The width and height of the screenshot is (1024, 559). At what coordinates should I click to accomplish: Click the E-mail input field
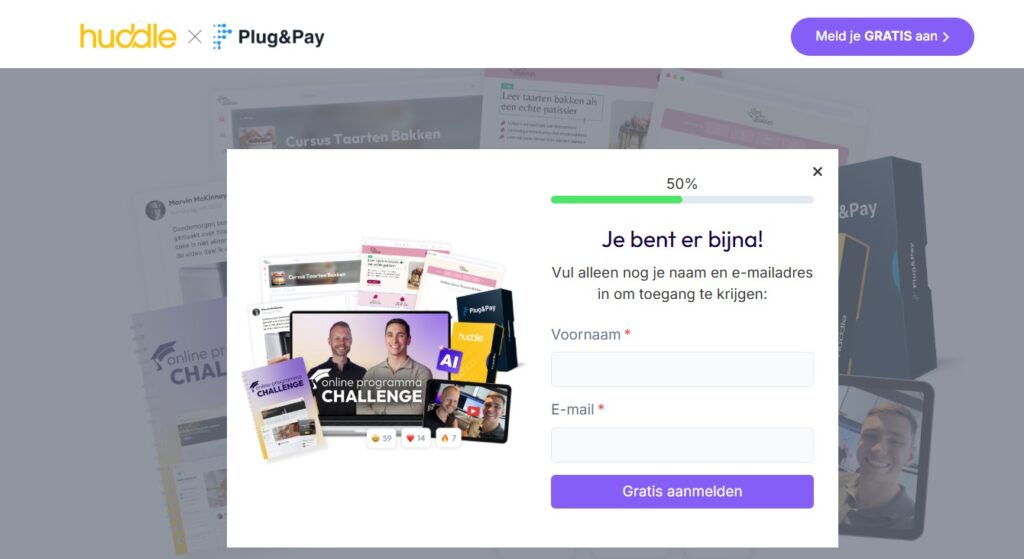682,444
